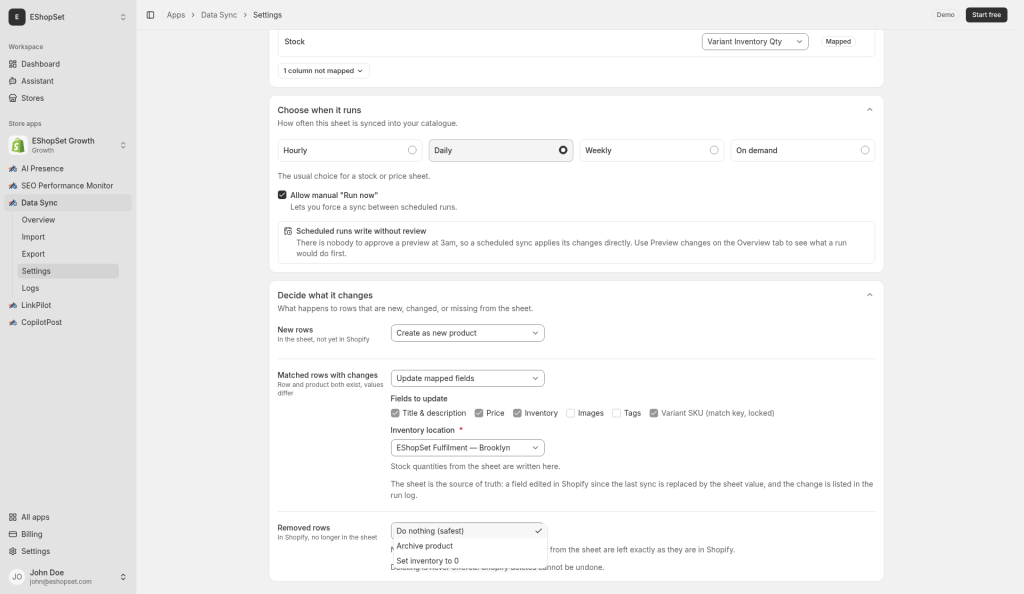Open Variant Inventory Qty dropdown
The width and height of the screenshot is (1024, 594).
pos(755,42)
